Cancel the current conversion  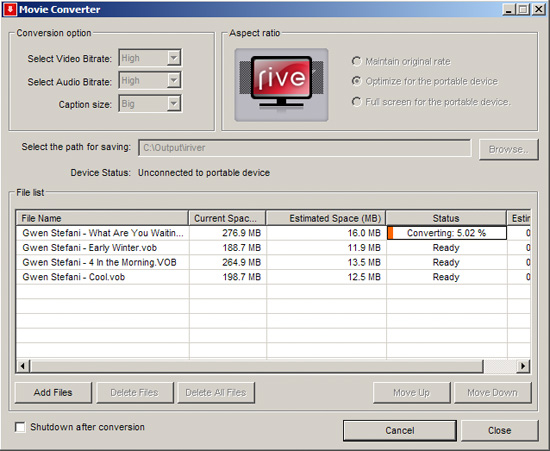tap(400, 430)
